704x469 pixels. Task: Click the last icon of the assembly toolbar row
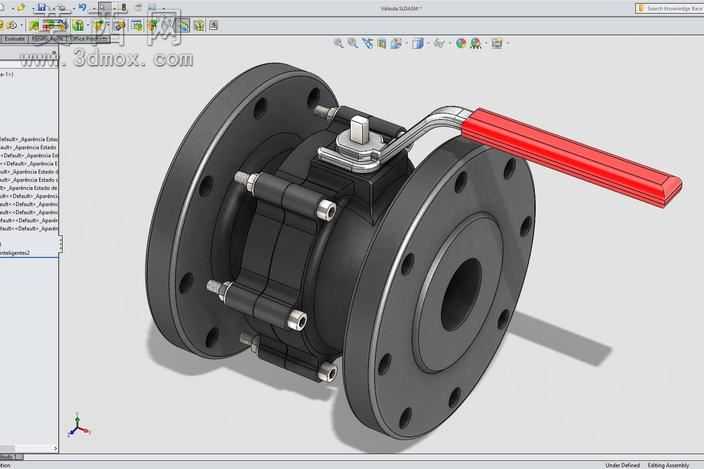pos(214,26)
